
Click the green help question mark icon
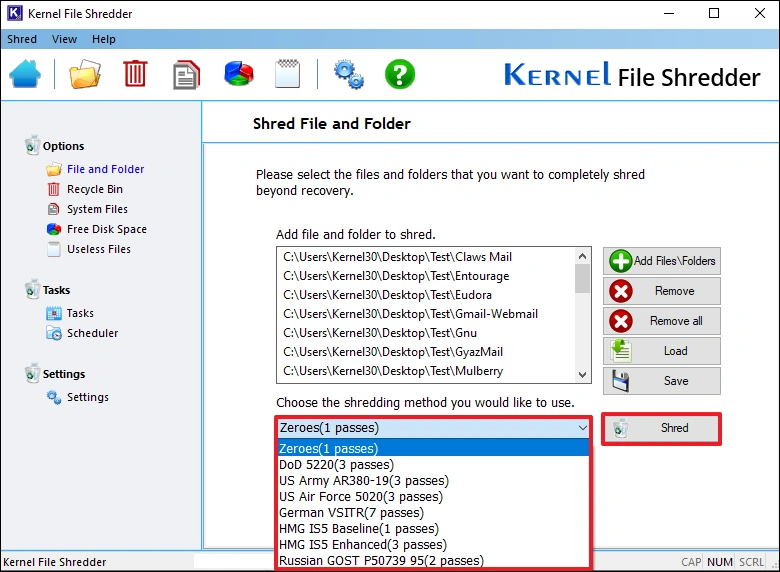click(x=400, y=75)
